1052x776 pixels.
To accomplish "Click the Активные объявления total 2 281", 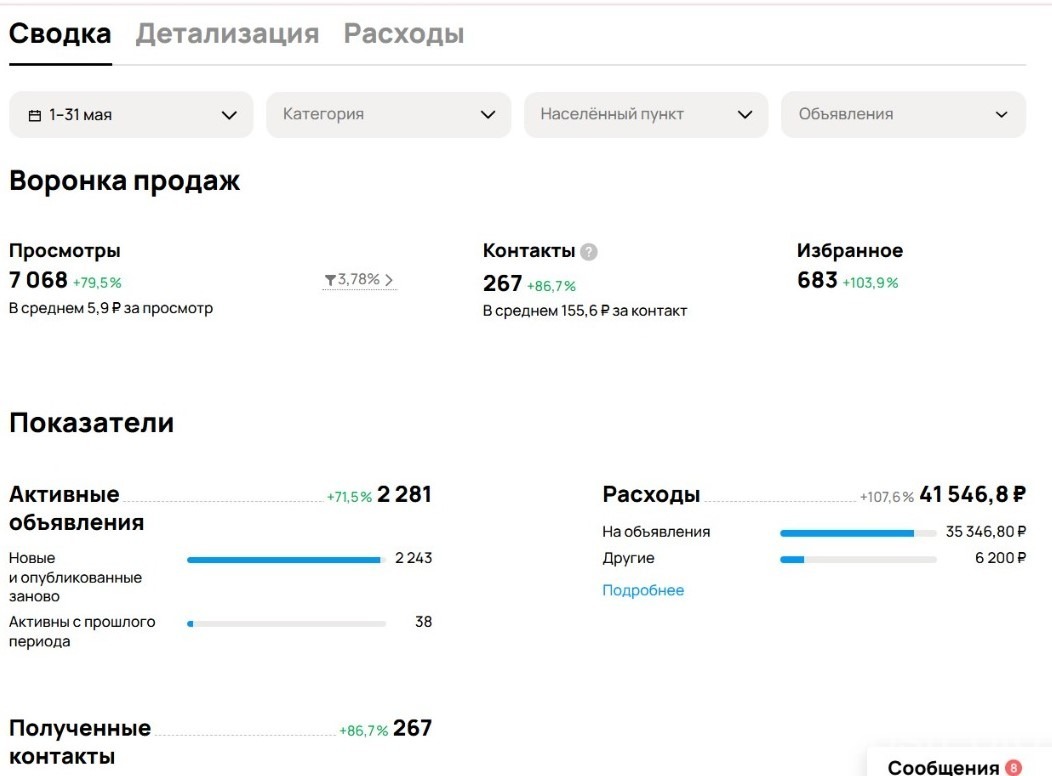I will pyautogui.click(x=404, y=494).
